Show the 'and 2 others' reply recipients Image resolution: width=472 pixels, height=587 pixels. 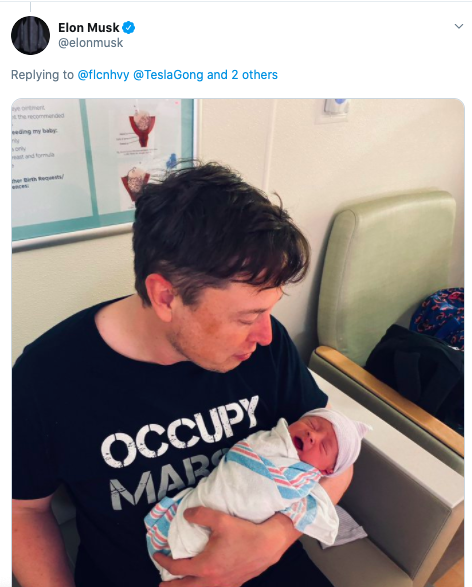(242, 75)
